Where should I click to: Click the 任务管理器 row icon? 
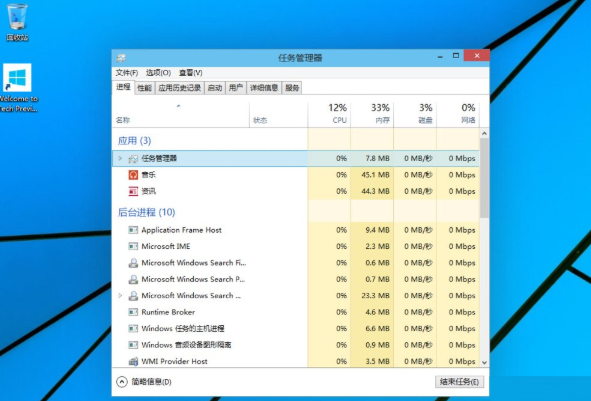click(133, 159)
